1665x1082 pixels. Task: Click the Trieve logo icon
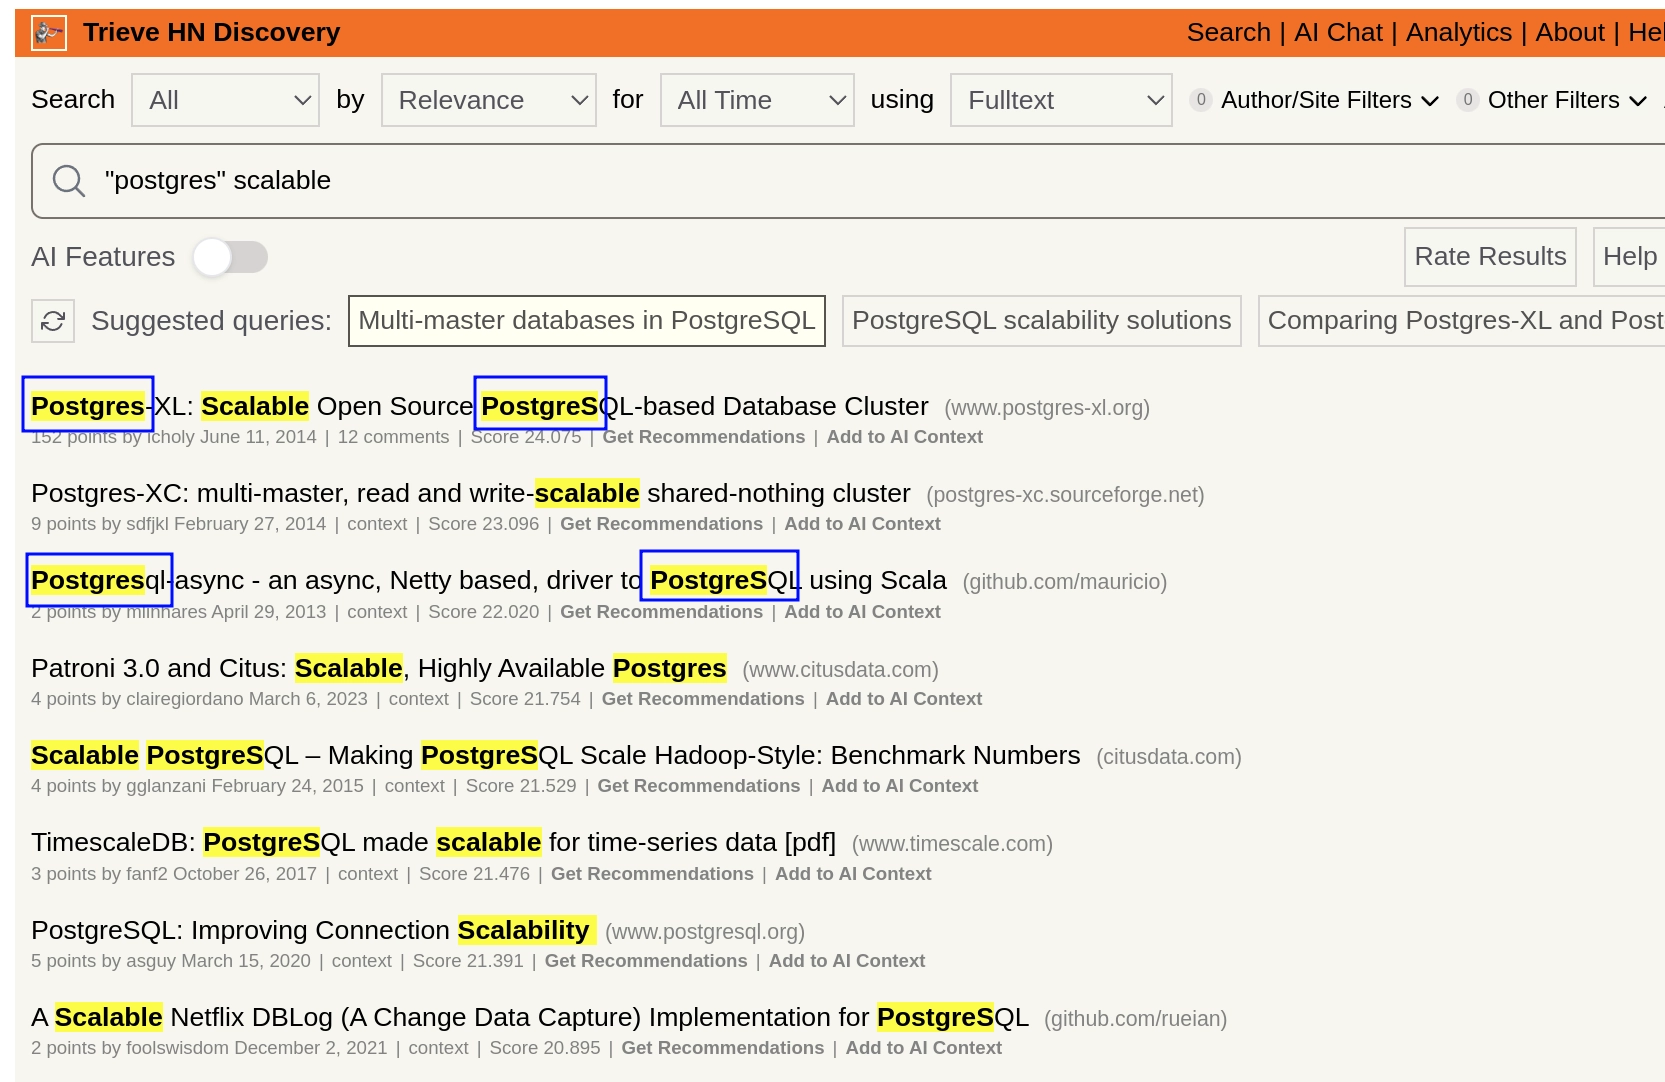click(x=49, y=33)
